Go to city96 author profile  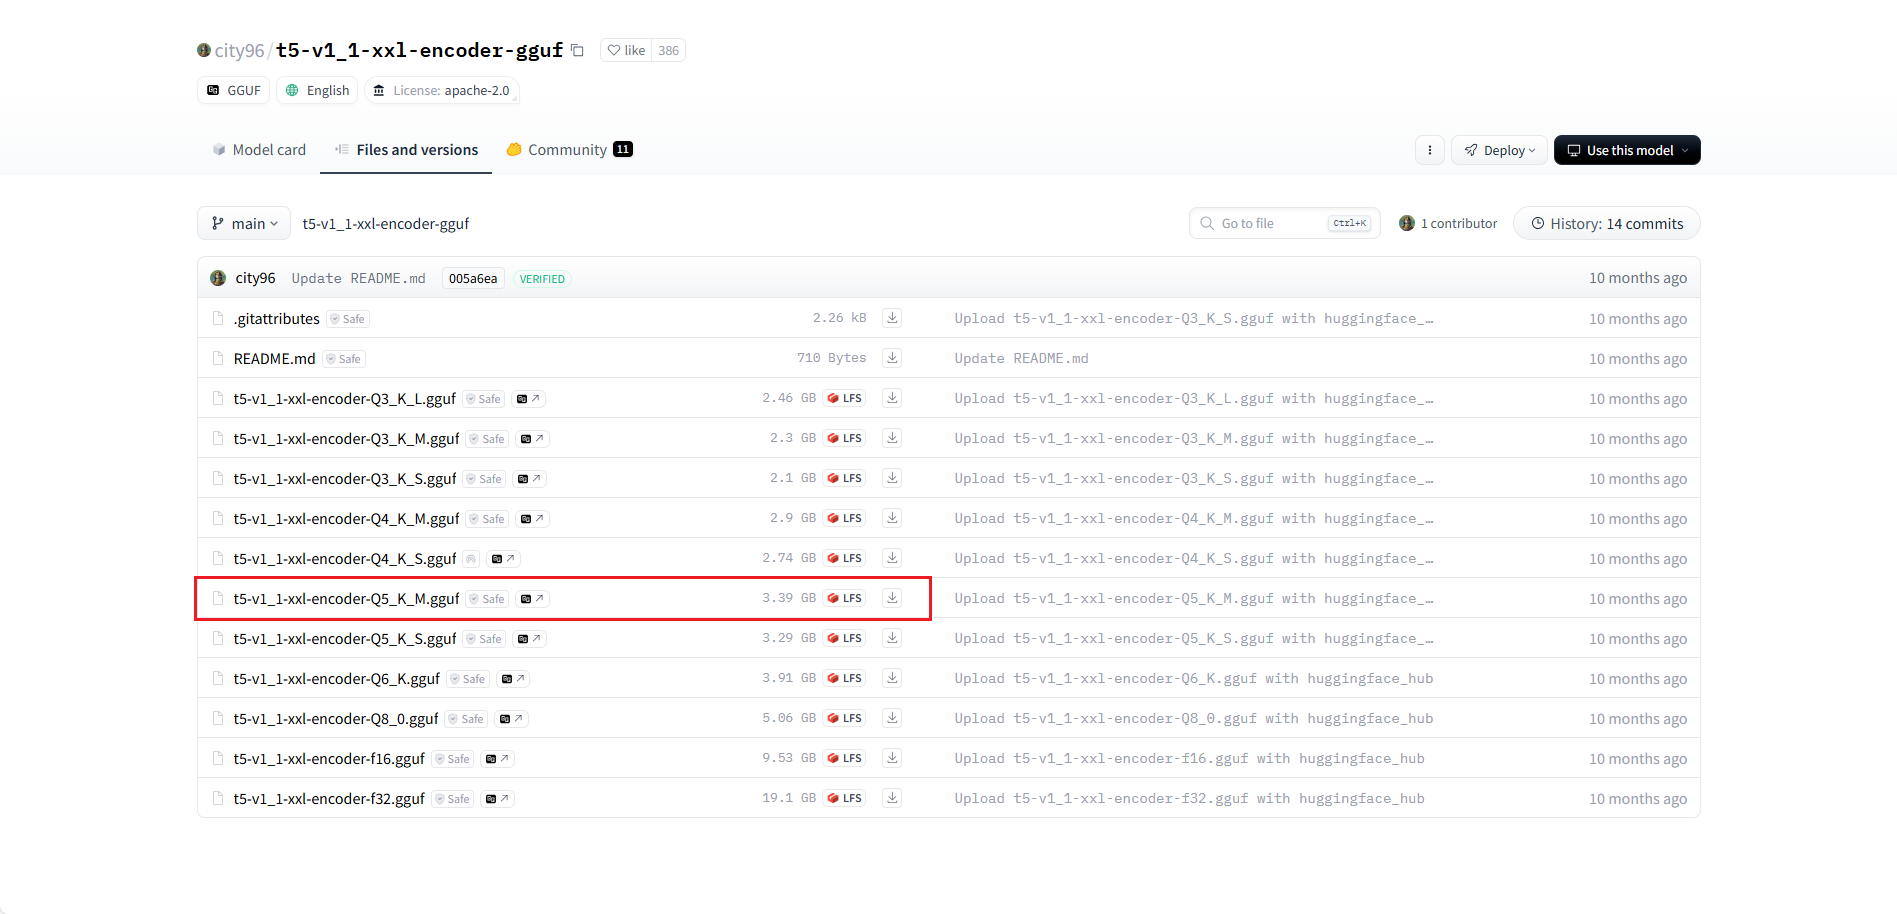click(x=239, y=50)
